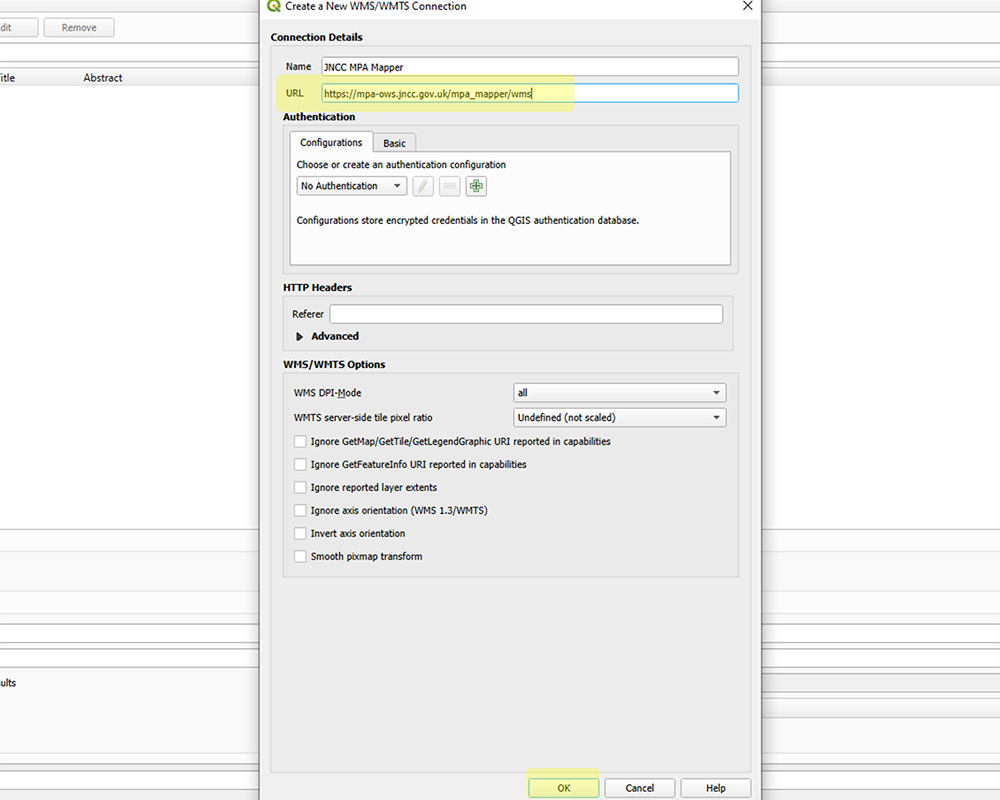Open the WMTS server-side tile pixel ratio dropdown
1000x800 pixels.
619,417
